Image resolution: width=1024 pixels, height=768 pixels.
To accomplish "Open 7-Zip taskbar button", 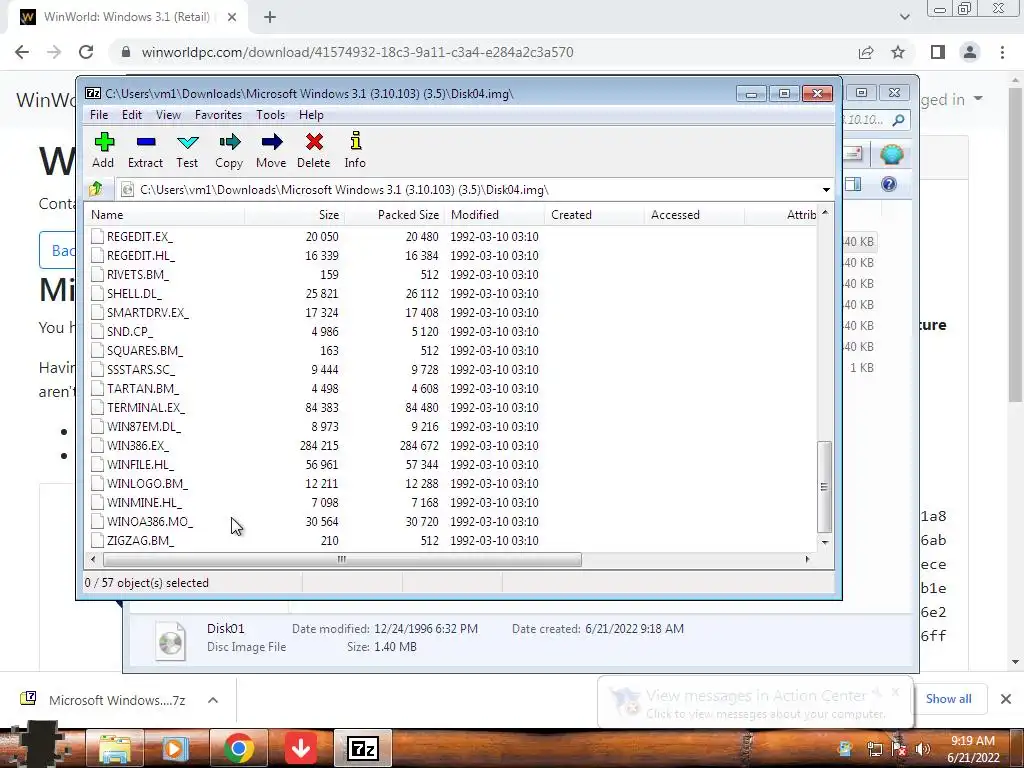I will [363, 748].
